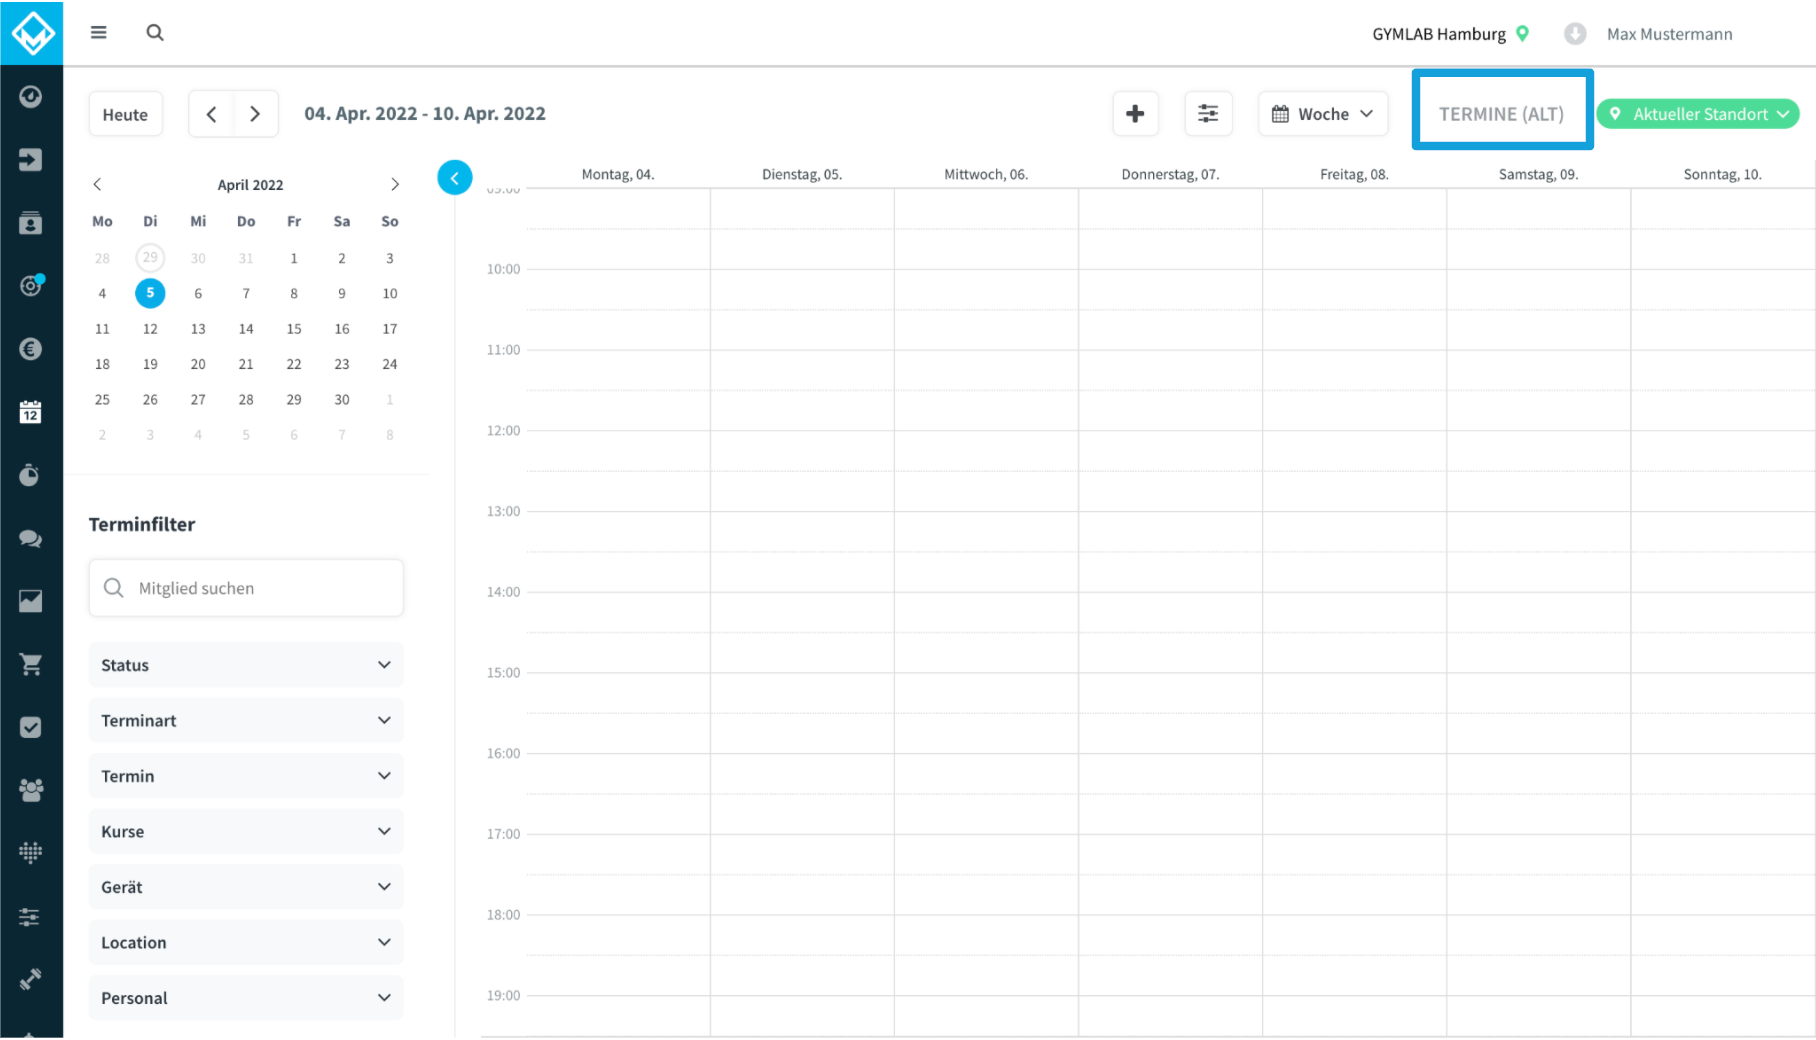Click the Mitglied suchen search field

coord(246,588)
